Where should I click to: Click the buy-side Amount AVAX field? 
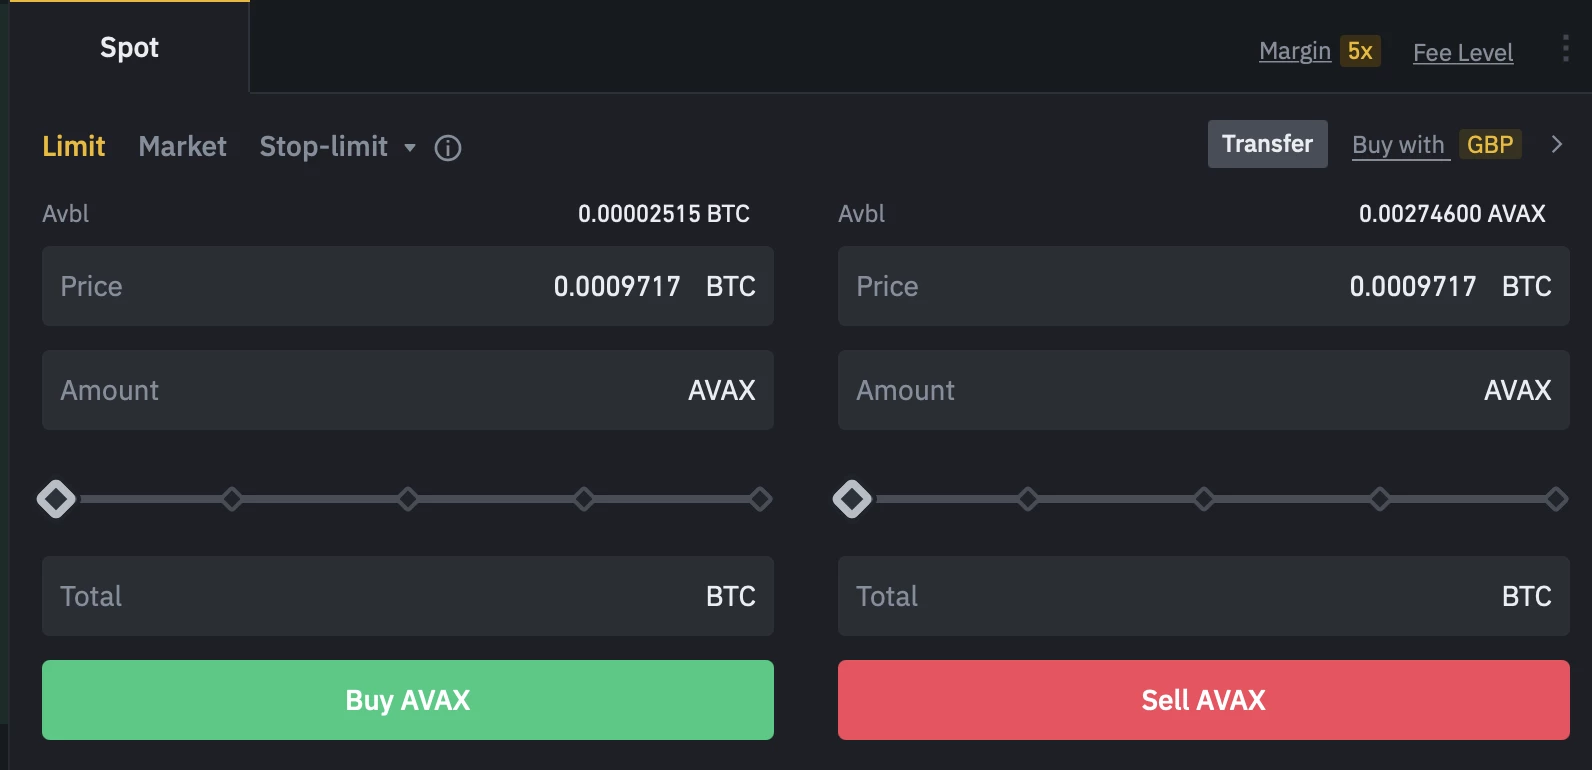point(407,390)
